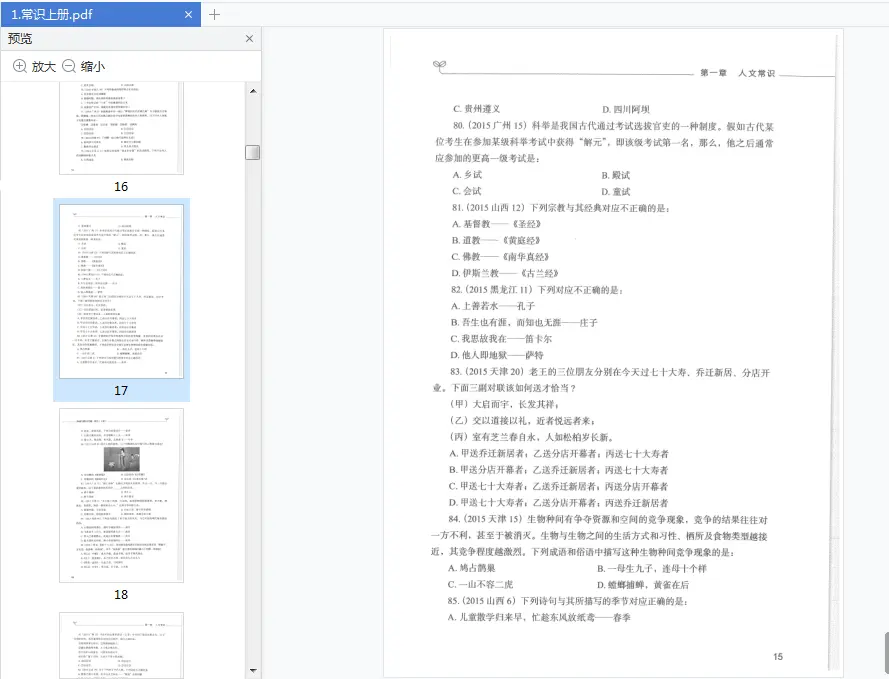This screenshot has height=679, width=889.
Task: Select page 18 thumbnail
Action: tap(121, 495)
